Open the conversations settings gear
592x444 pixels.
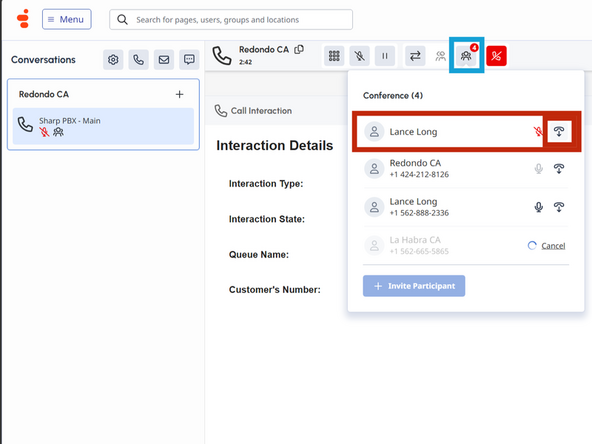click(x=113, y=60)
